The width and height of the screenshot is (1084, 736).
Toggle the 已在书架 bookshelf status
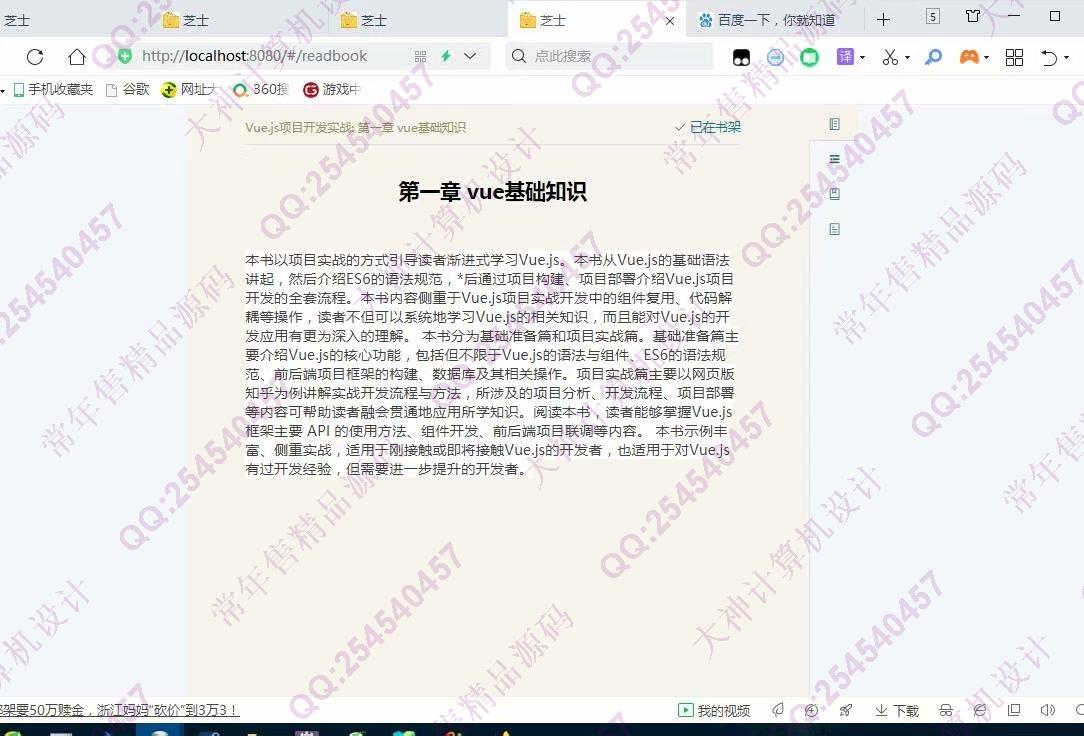[x=708, y=127]
